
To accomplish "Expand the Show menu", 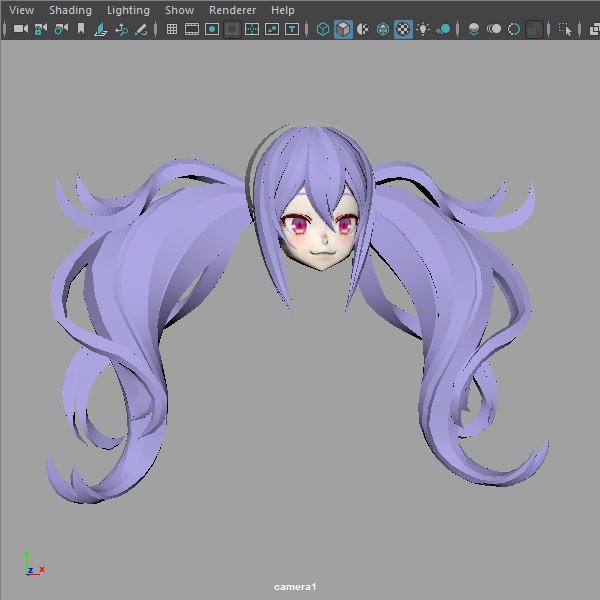I will [x=179, y=10].
